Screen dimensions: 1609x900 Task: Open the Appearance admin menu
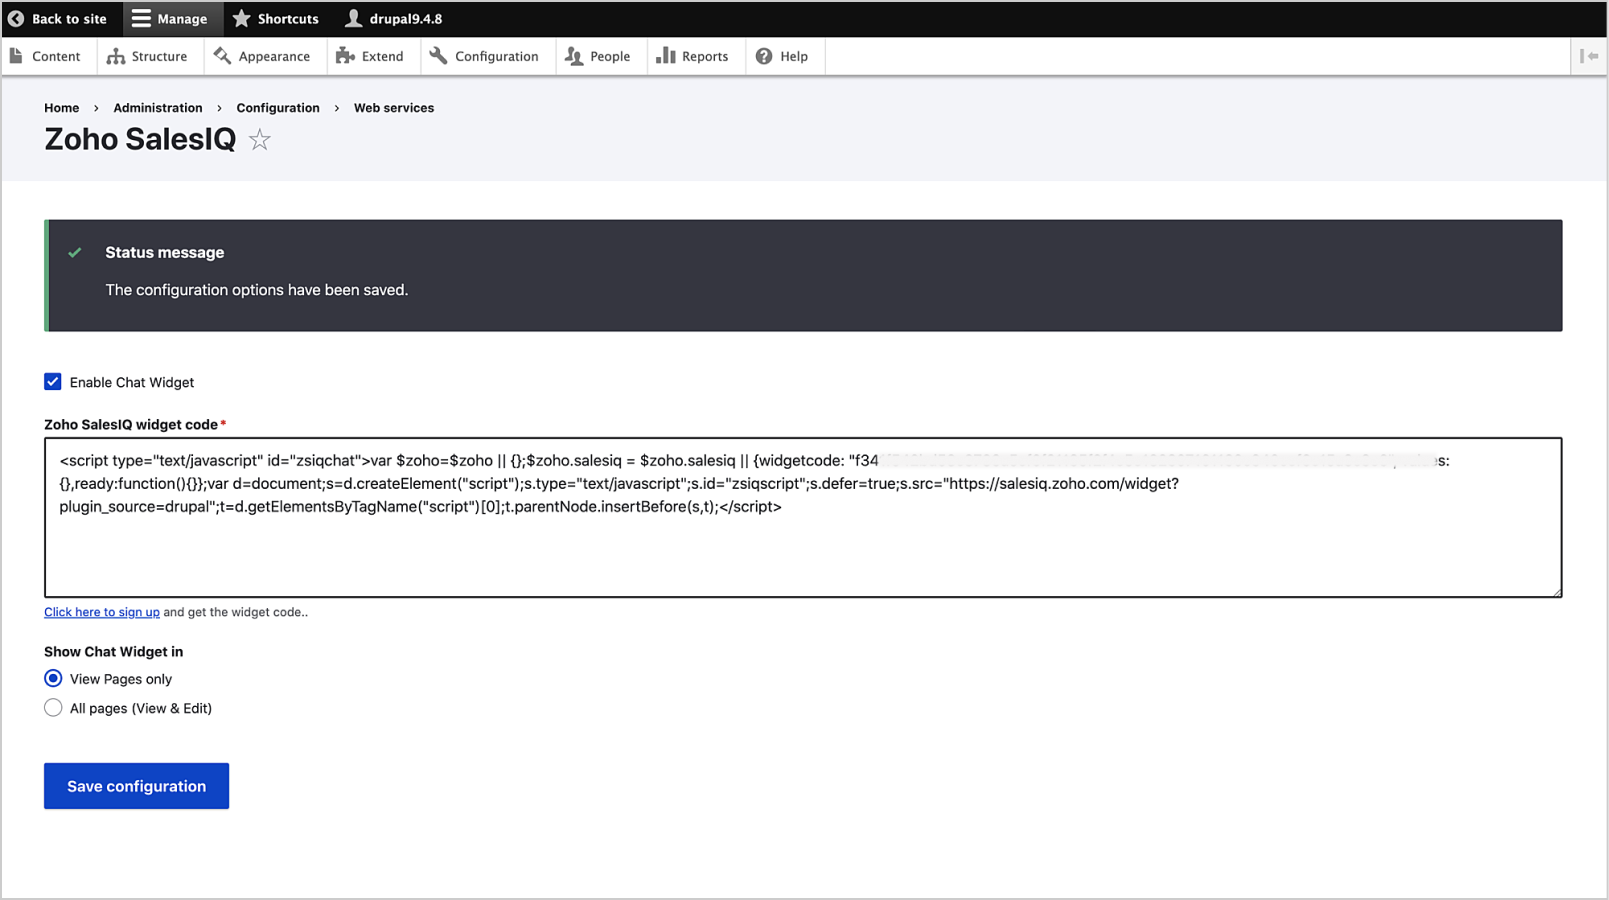click(x=262, y=56)
